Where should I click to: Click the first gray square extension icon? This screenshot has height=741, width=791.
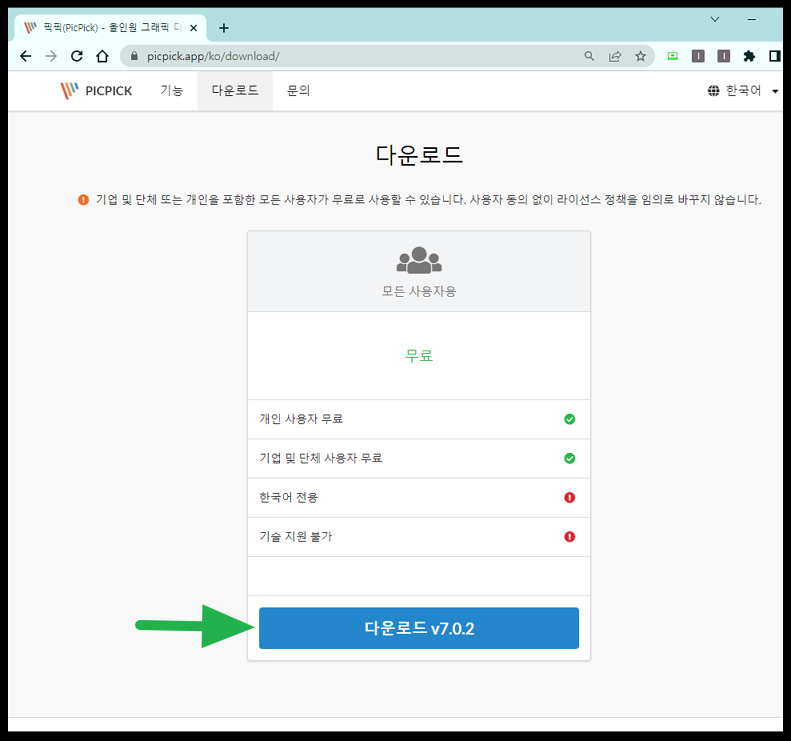[x=698, y=56]
